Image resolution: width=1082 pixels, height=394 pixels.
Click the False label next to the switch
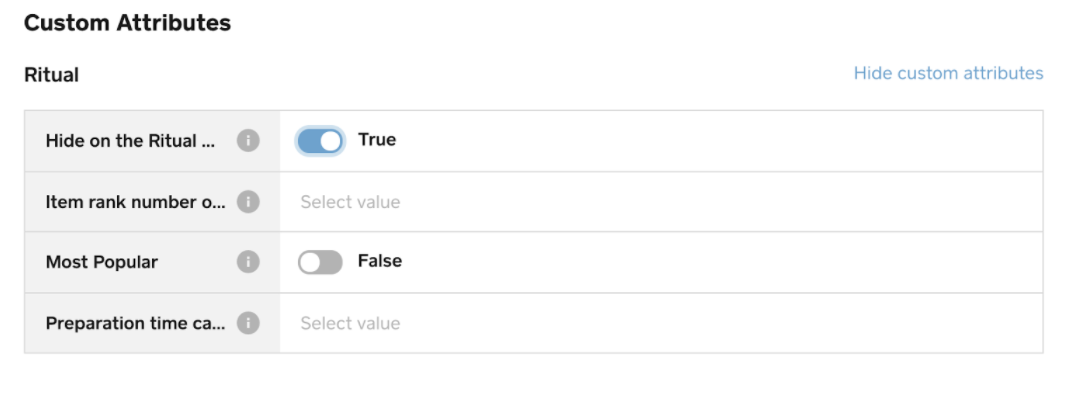(x=380, y=262)
